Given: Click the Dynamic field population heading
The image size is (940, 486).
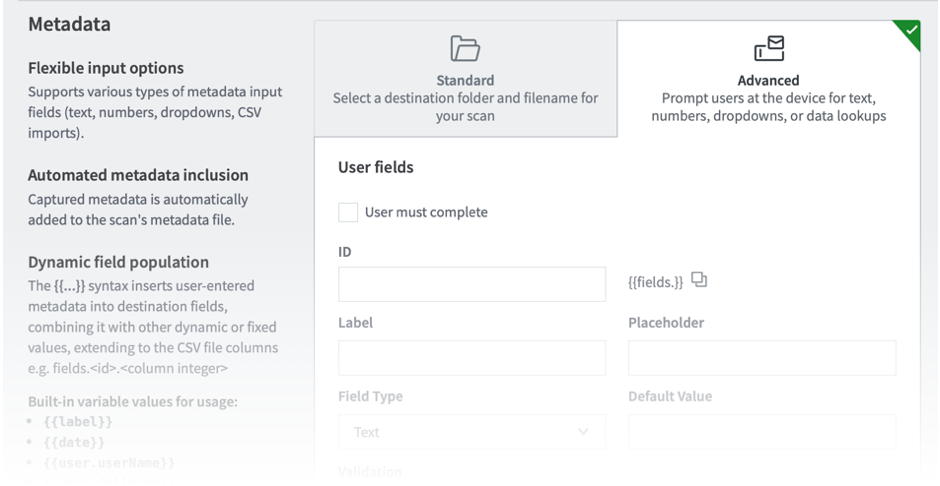Looking at the screenshot, I should tap(118, 262).
